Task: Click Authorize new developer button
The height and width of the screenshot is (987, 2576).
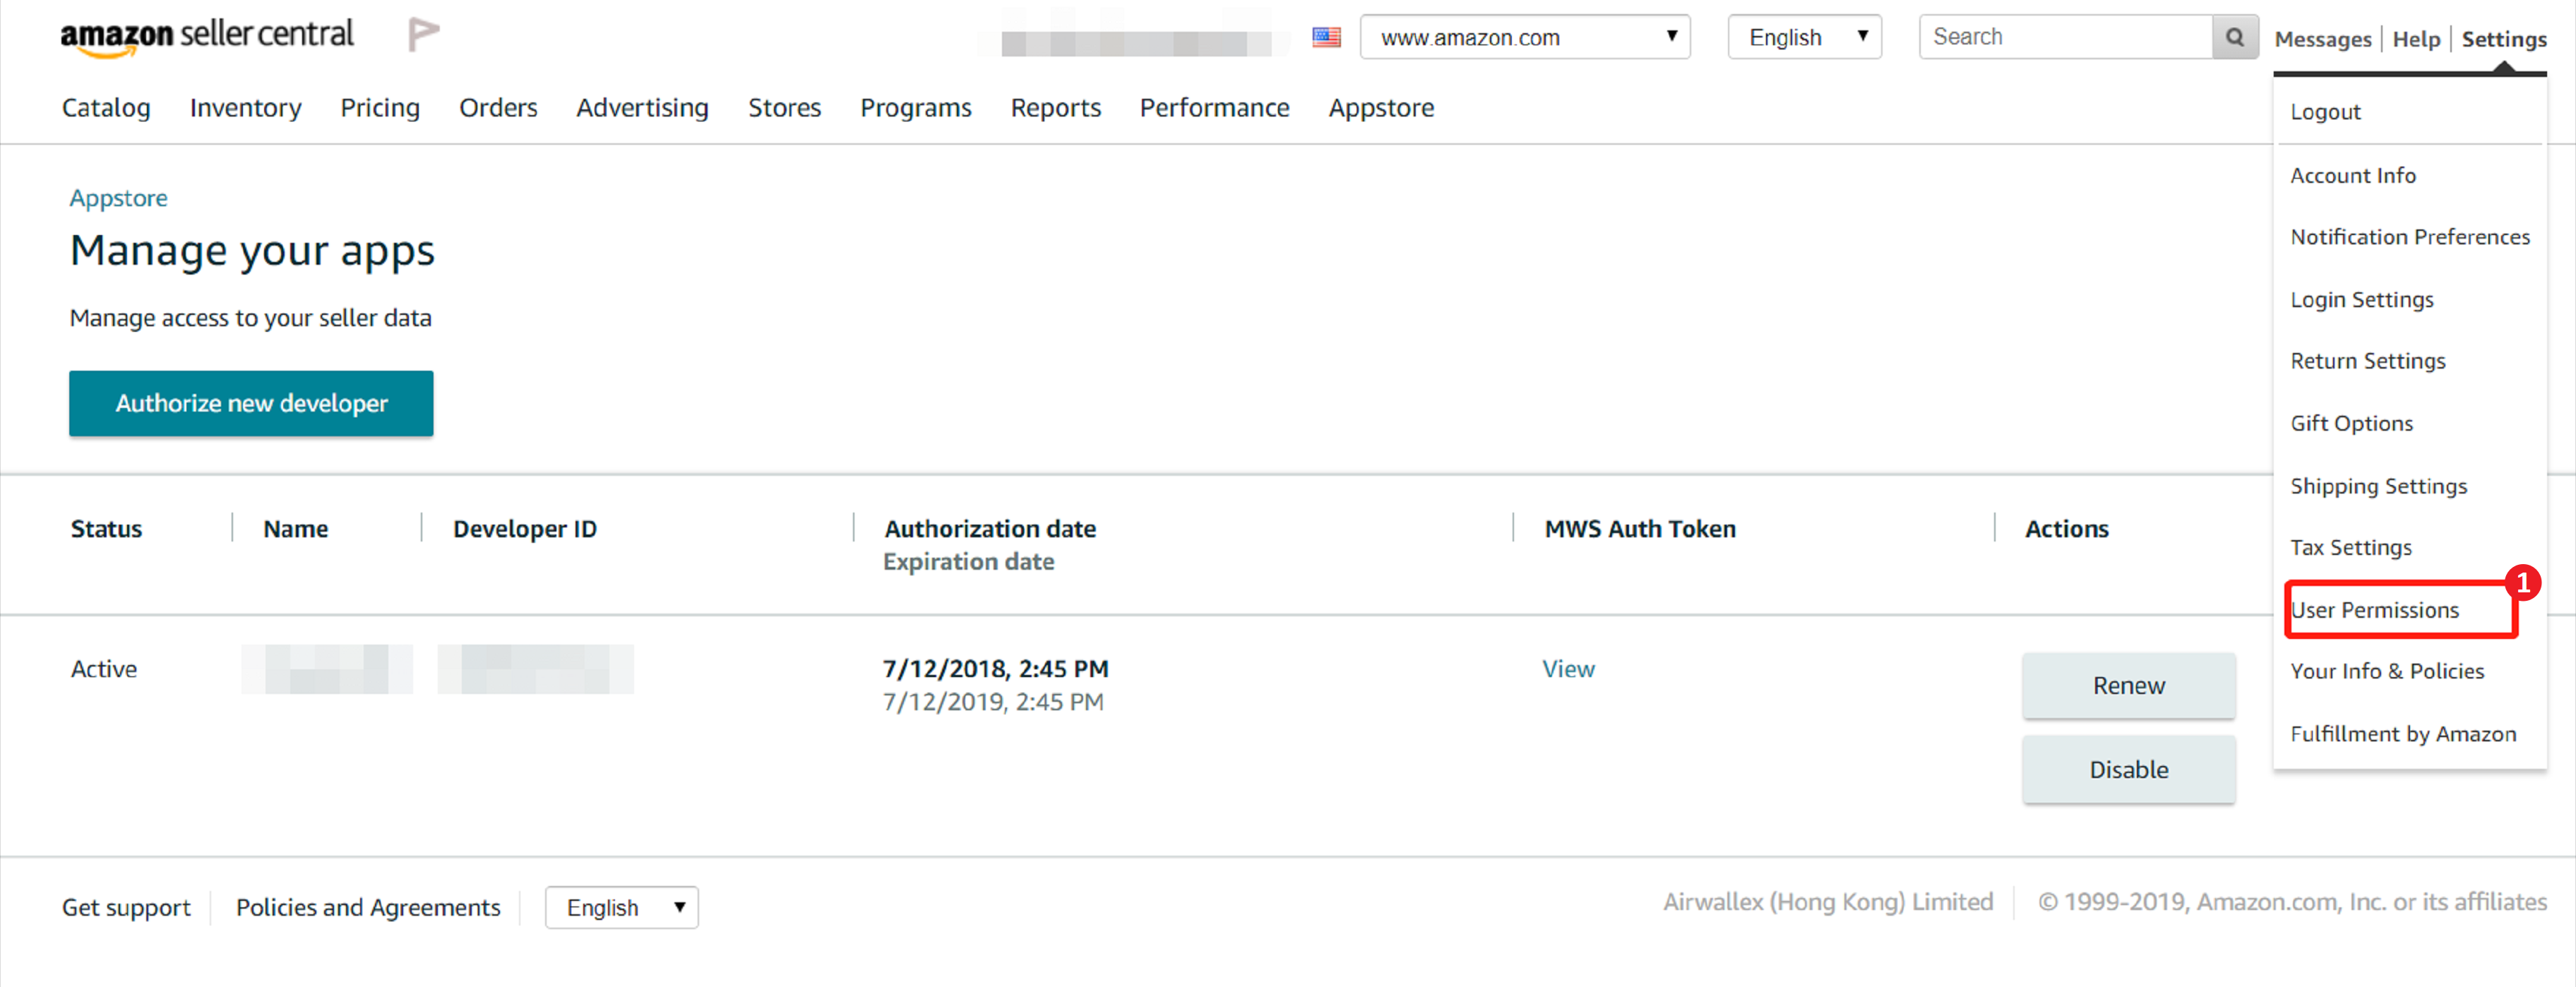Action: pyautogui.click(x=251, y=403)
